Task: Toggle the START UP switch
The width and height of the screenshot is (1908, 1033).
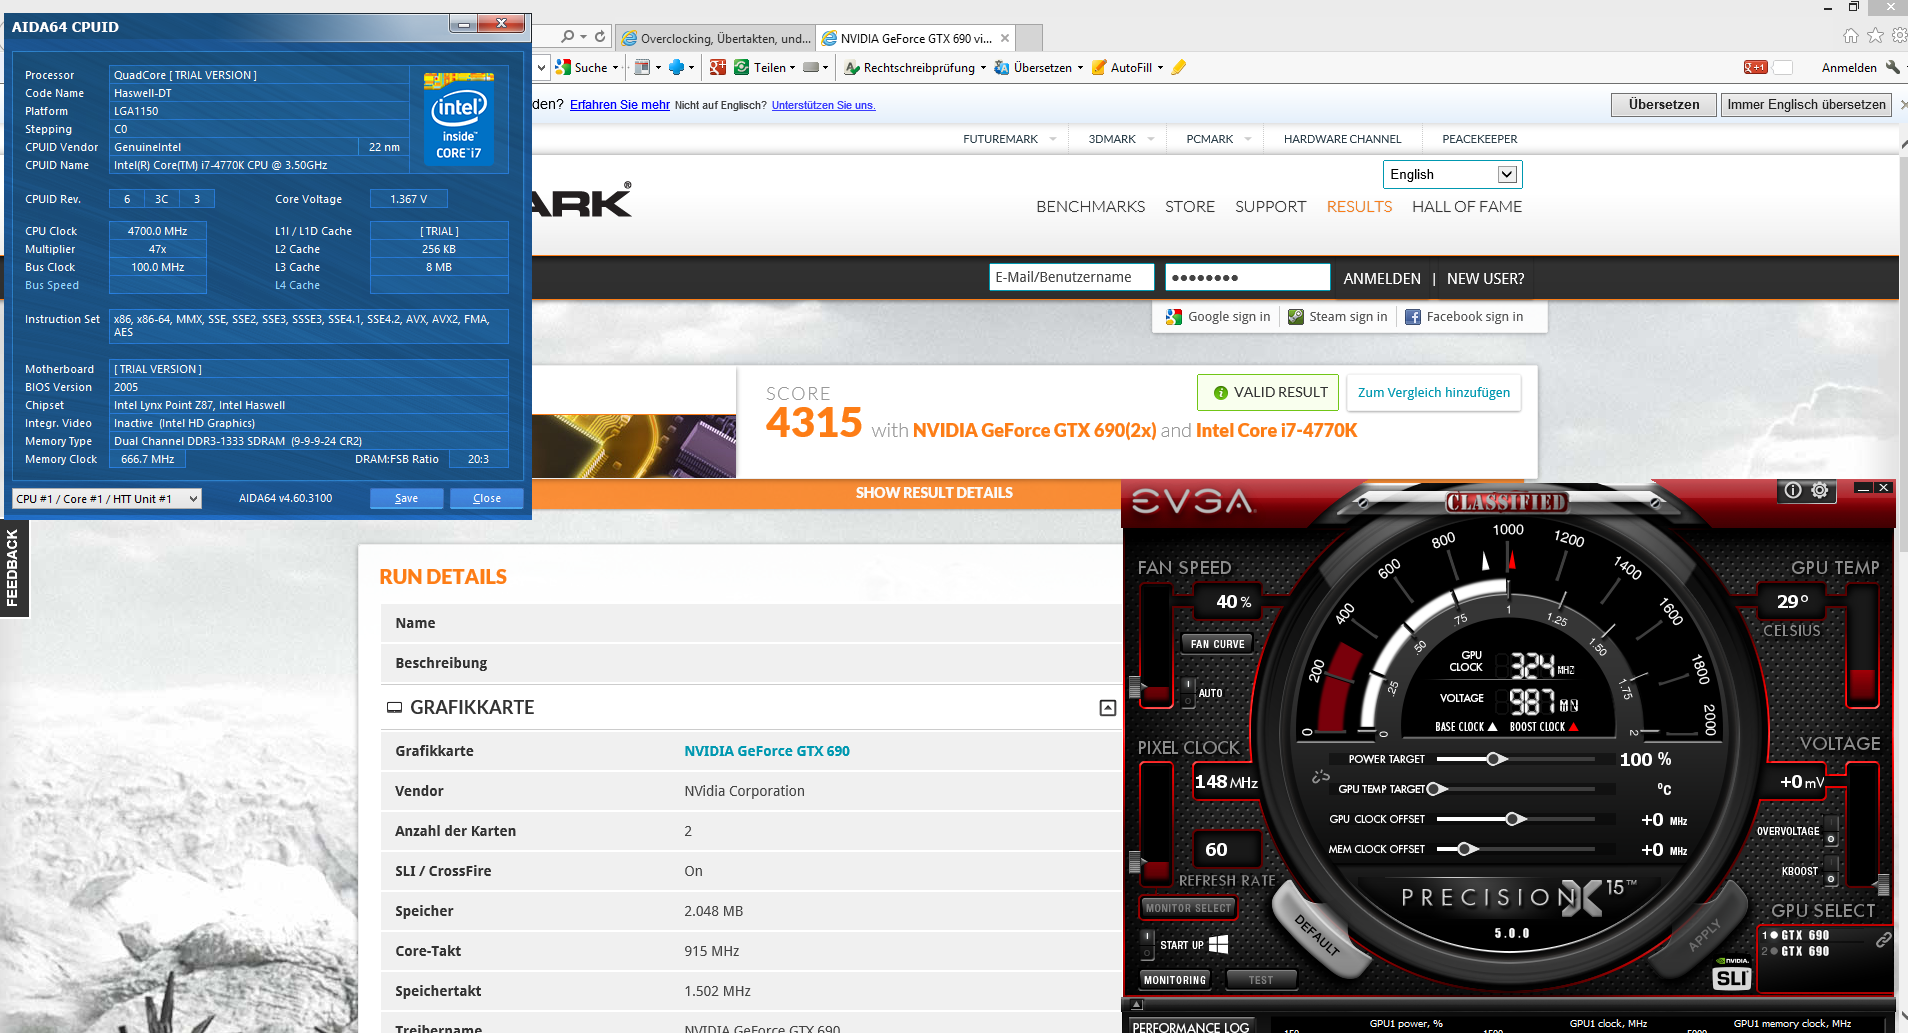Action: [1147, 944]
